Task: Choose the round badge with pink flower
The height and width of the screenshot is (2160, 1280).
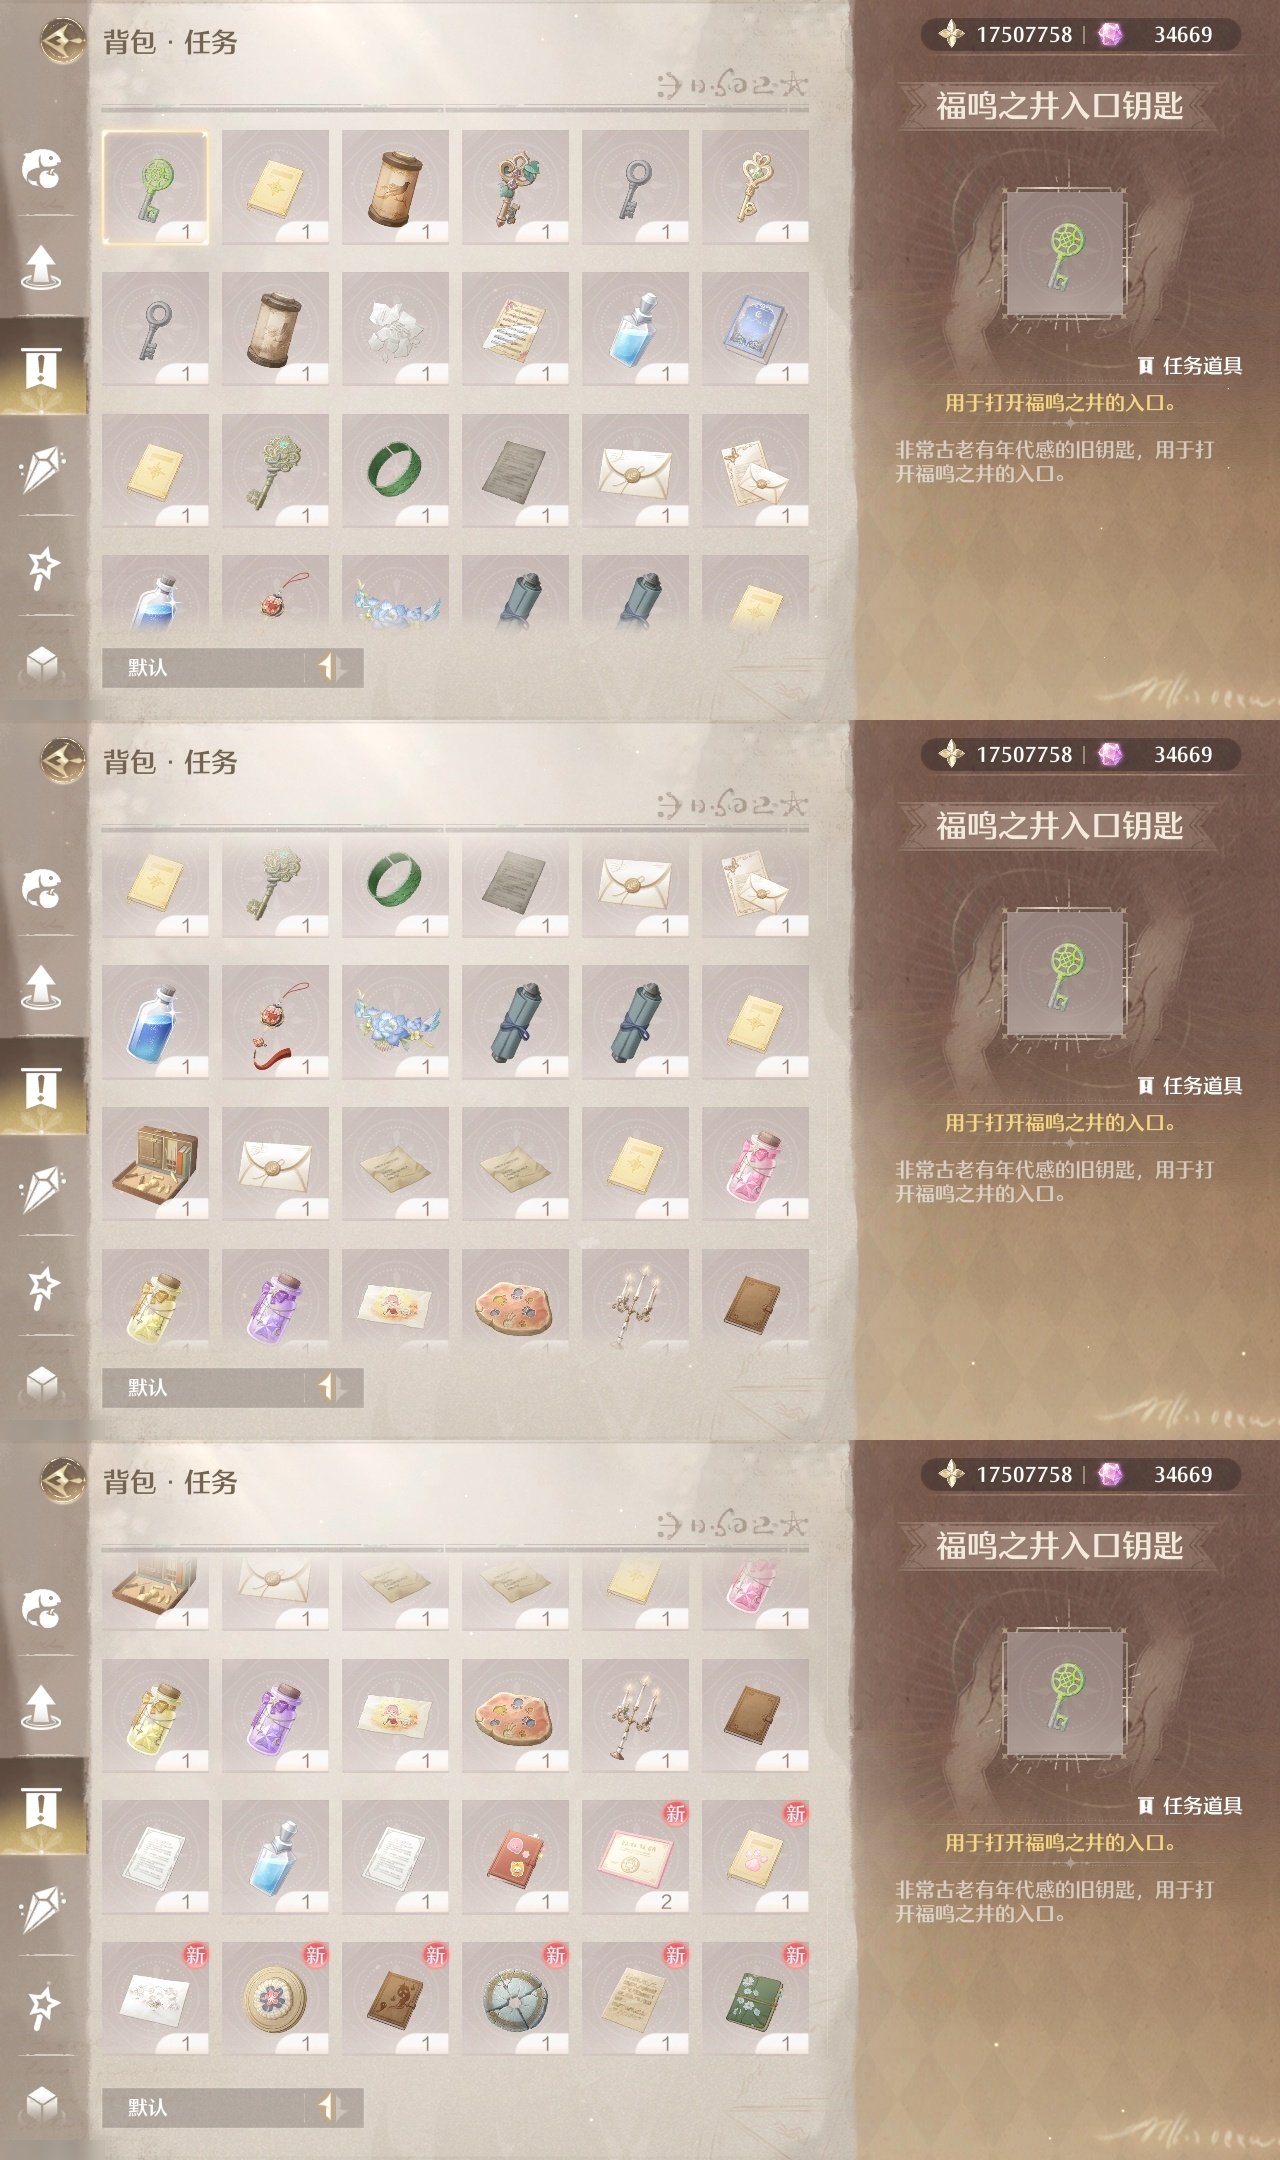Action: click(x=275, y=1999)
